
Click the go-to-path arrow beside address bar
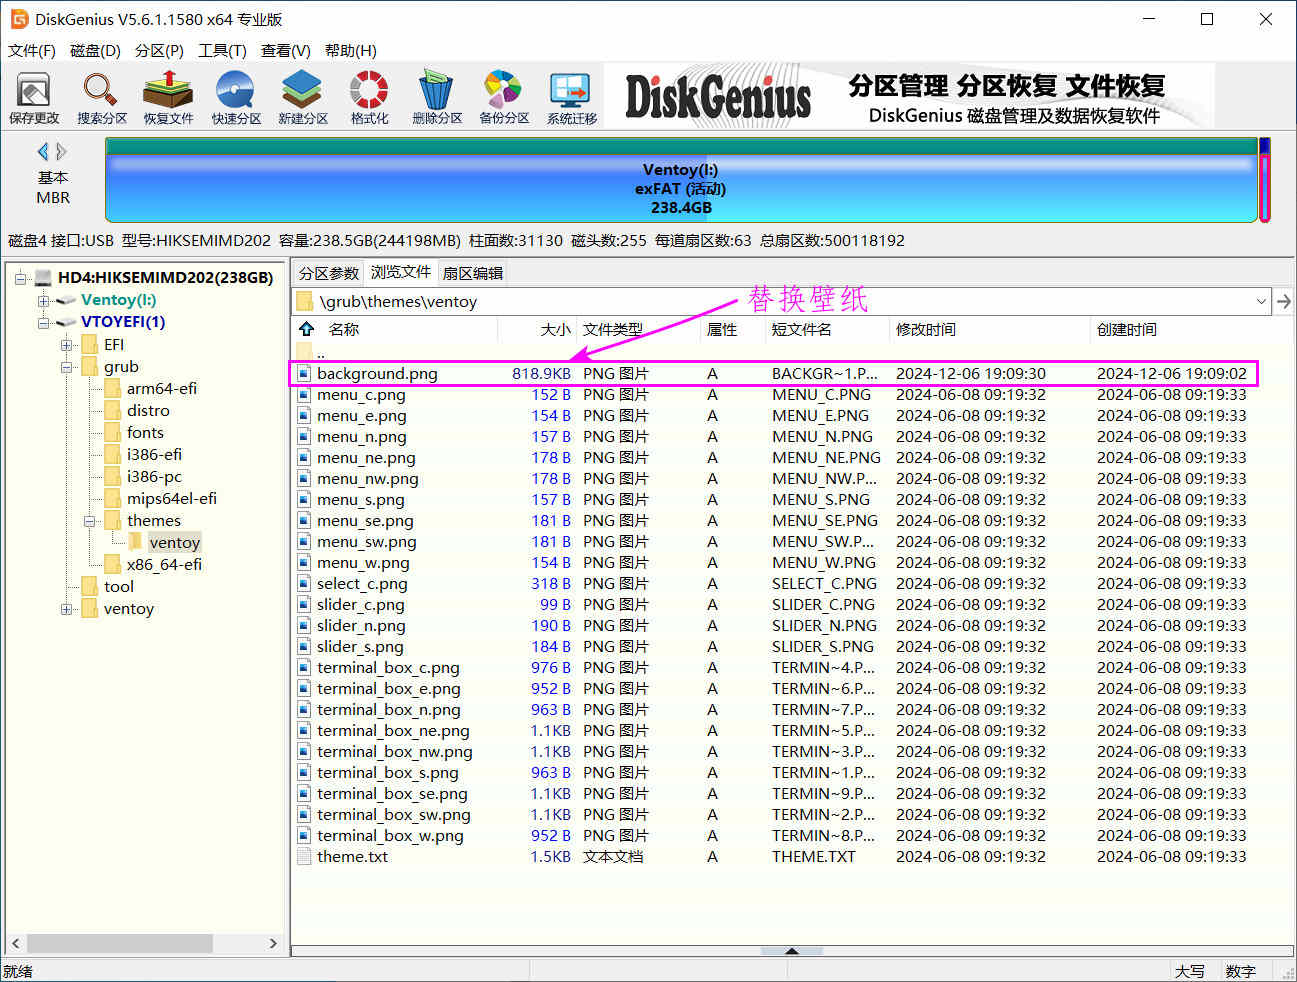click(x=1284, y=301)
